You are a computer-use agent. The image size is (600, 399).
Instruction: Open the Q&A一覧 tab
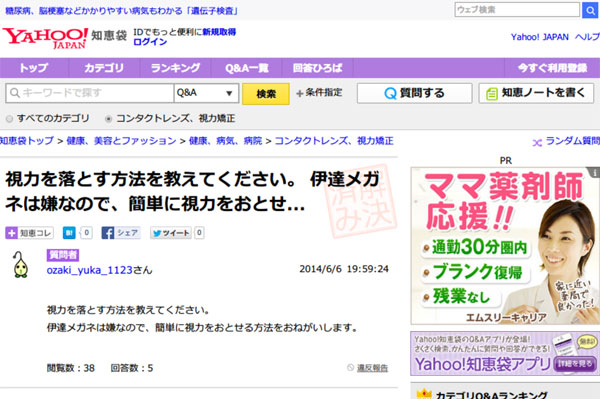click(246, 68)
